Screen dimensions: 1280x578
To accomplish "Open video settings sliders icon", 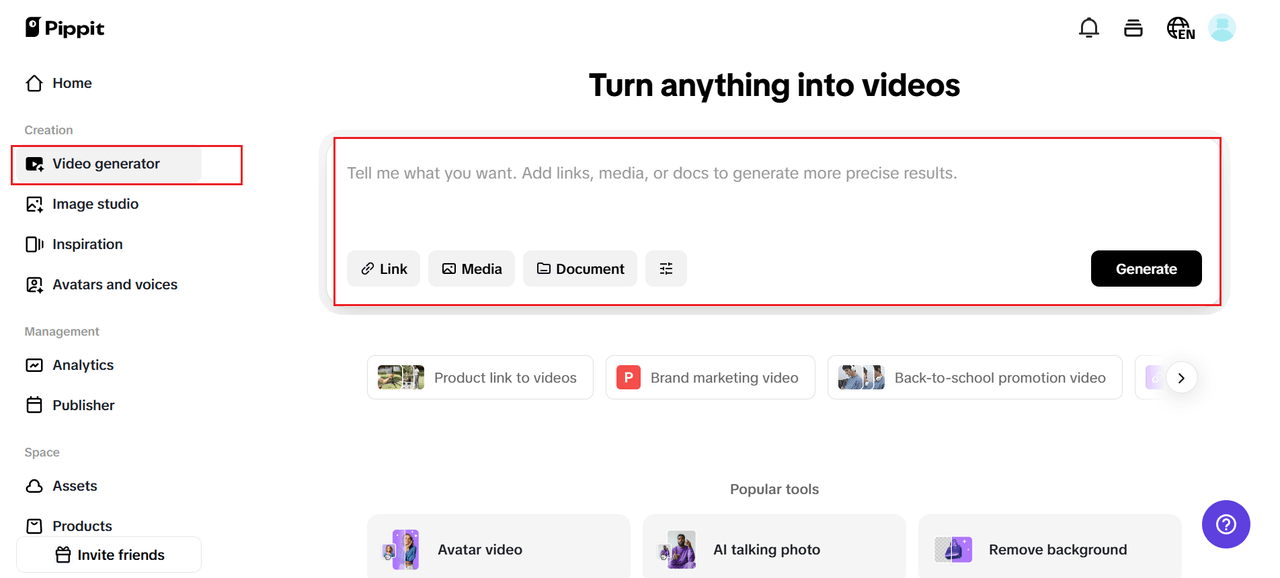I will 666,268.
